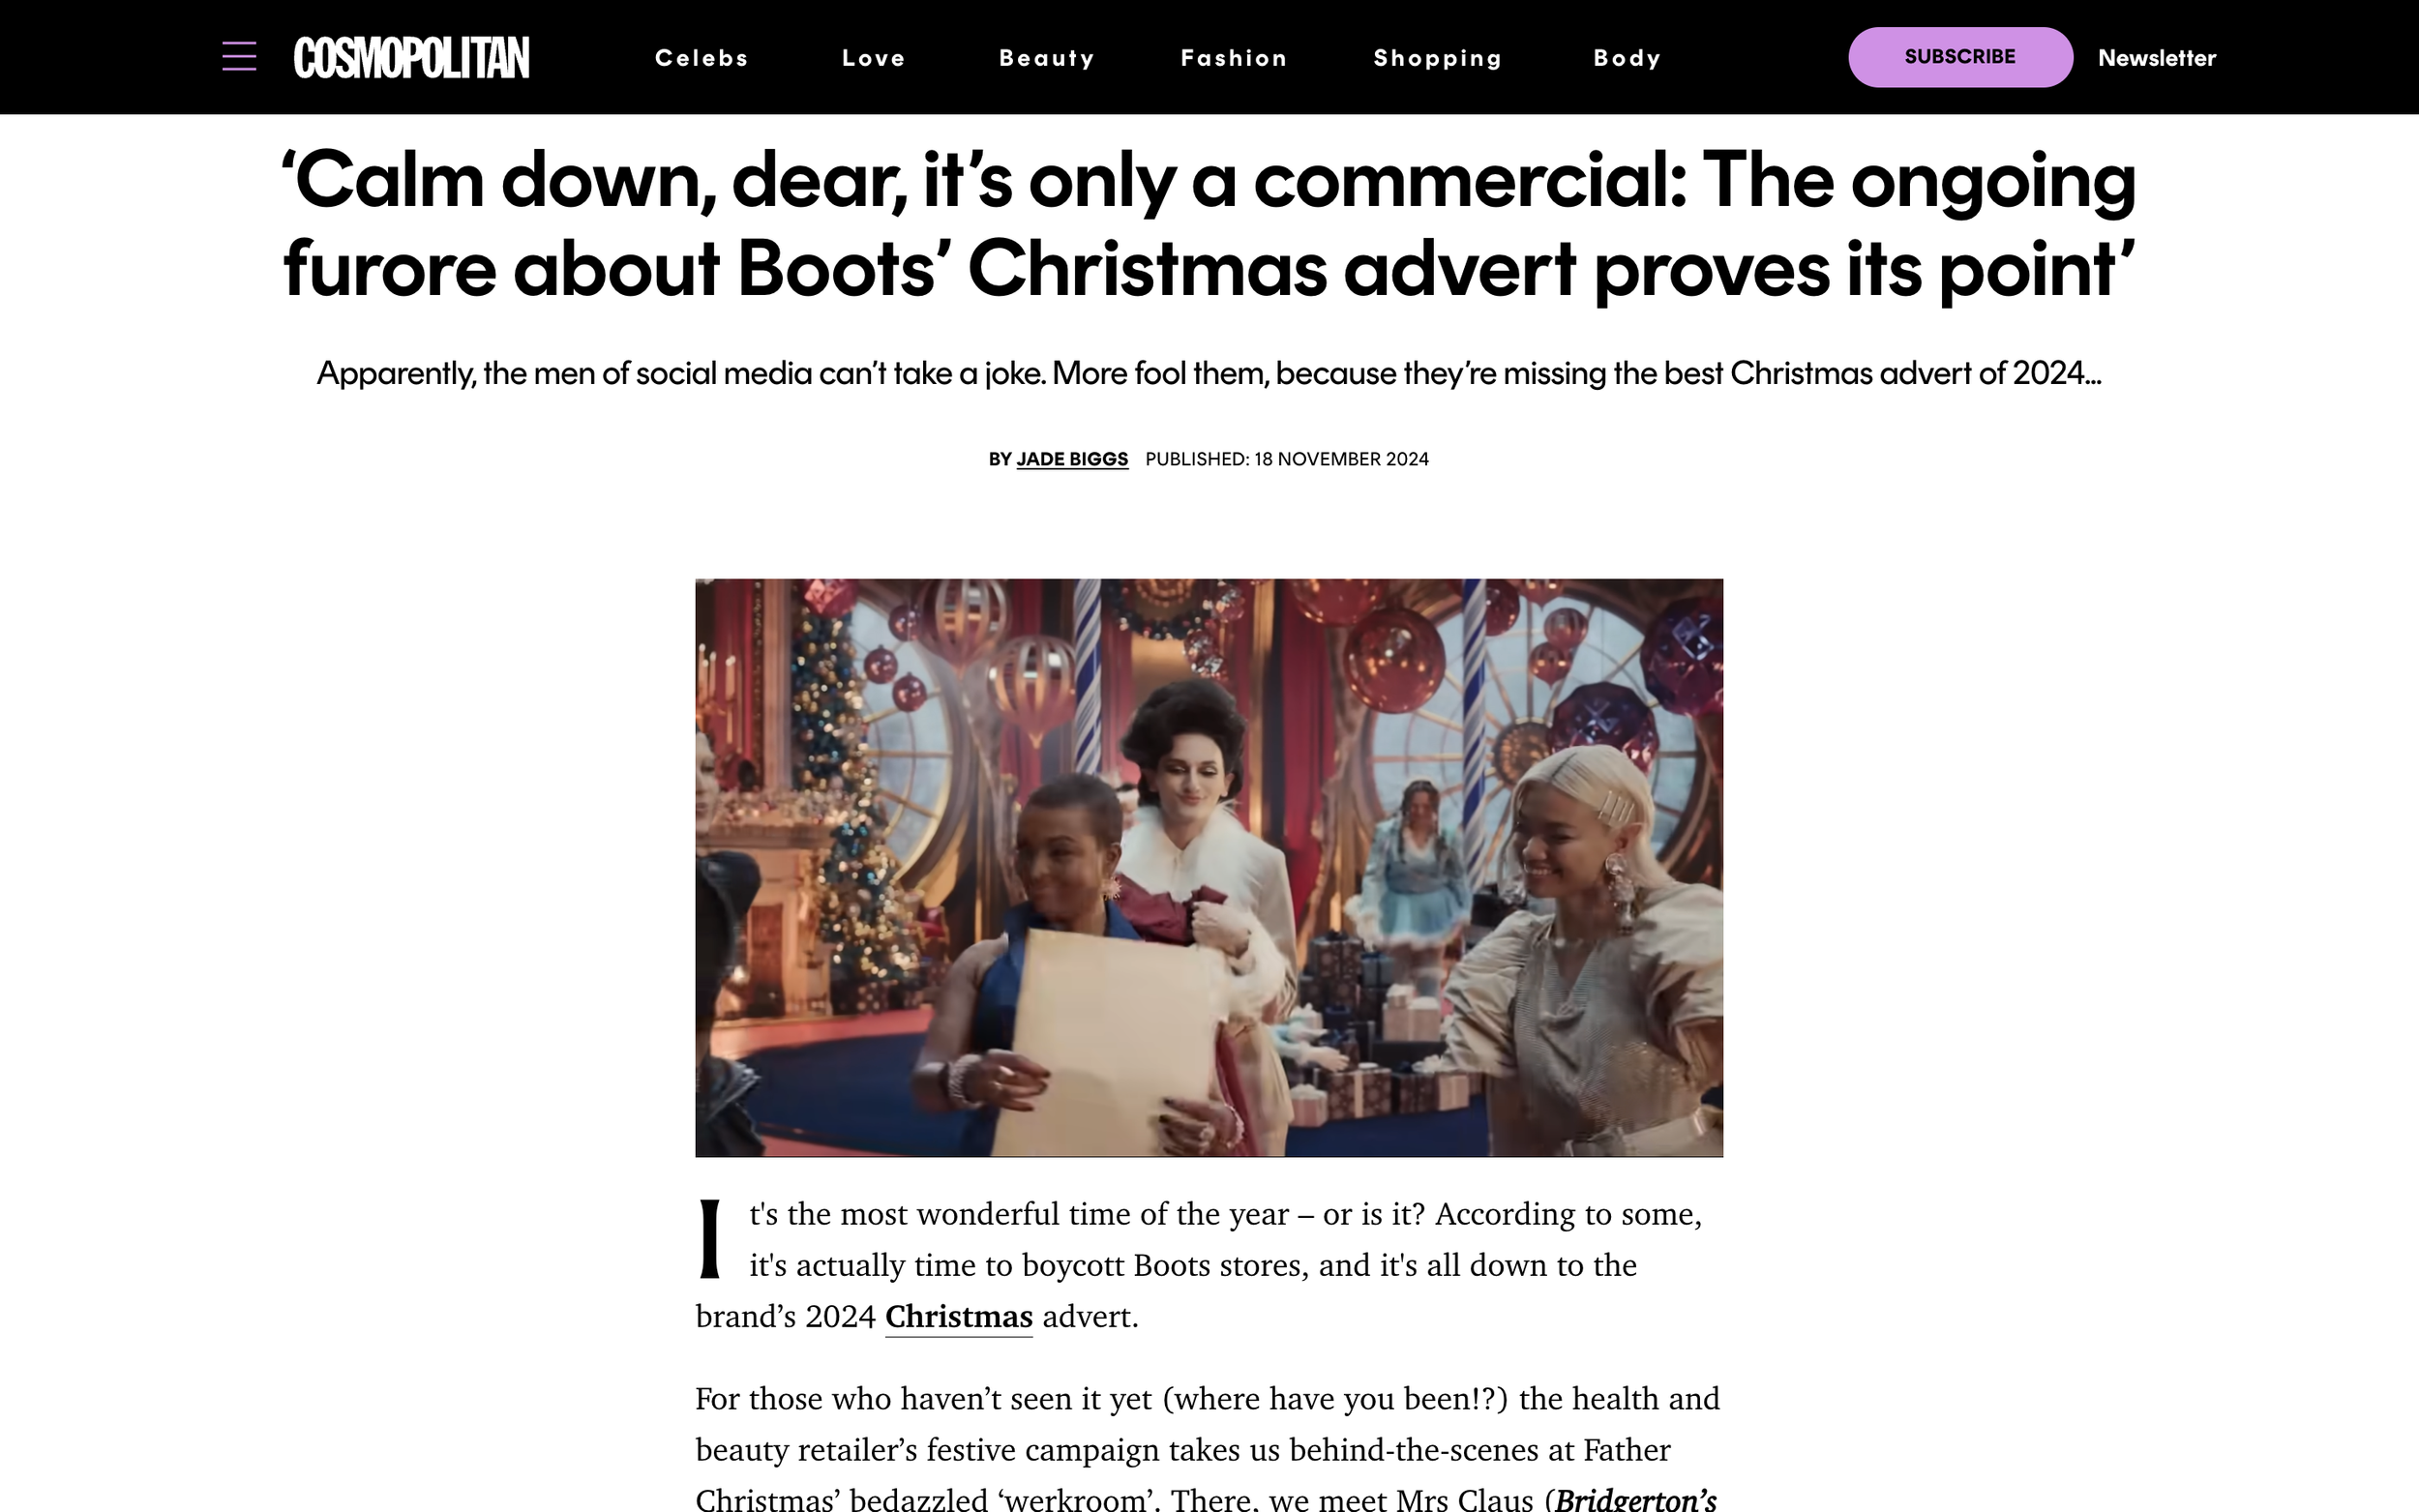Click the first article paragraph
Screen dimensions: 2419x1512
(x=1209, y=1265)
